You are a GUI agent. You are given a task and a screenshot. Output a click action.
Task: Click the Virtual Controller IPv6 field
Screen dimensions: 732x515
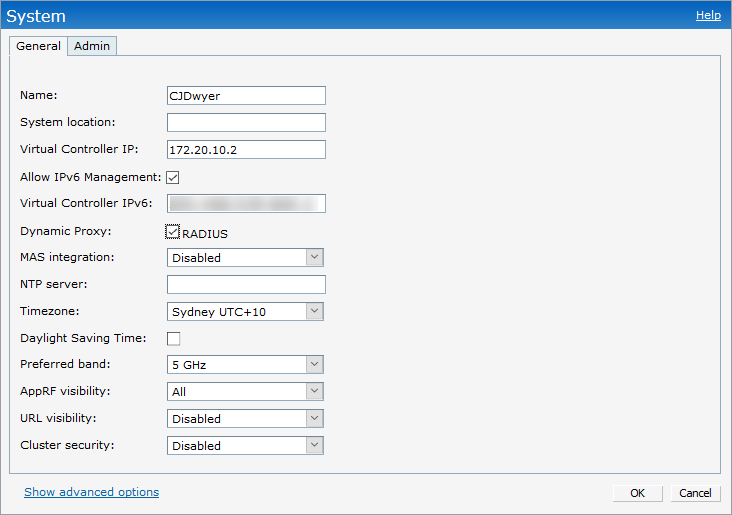246,204
